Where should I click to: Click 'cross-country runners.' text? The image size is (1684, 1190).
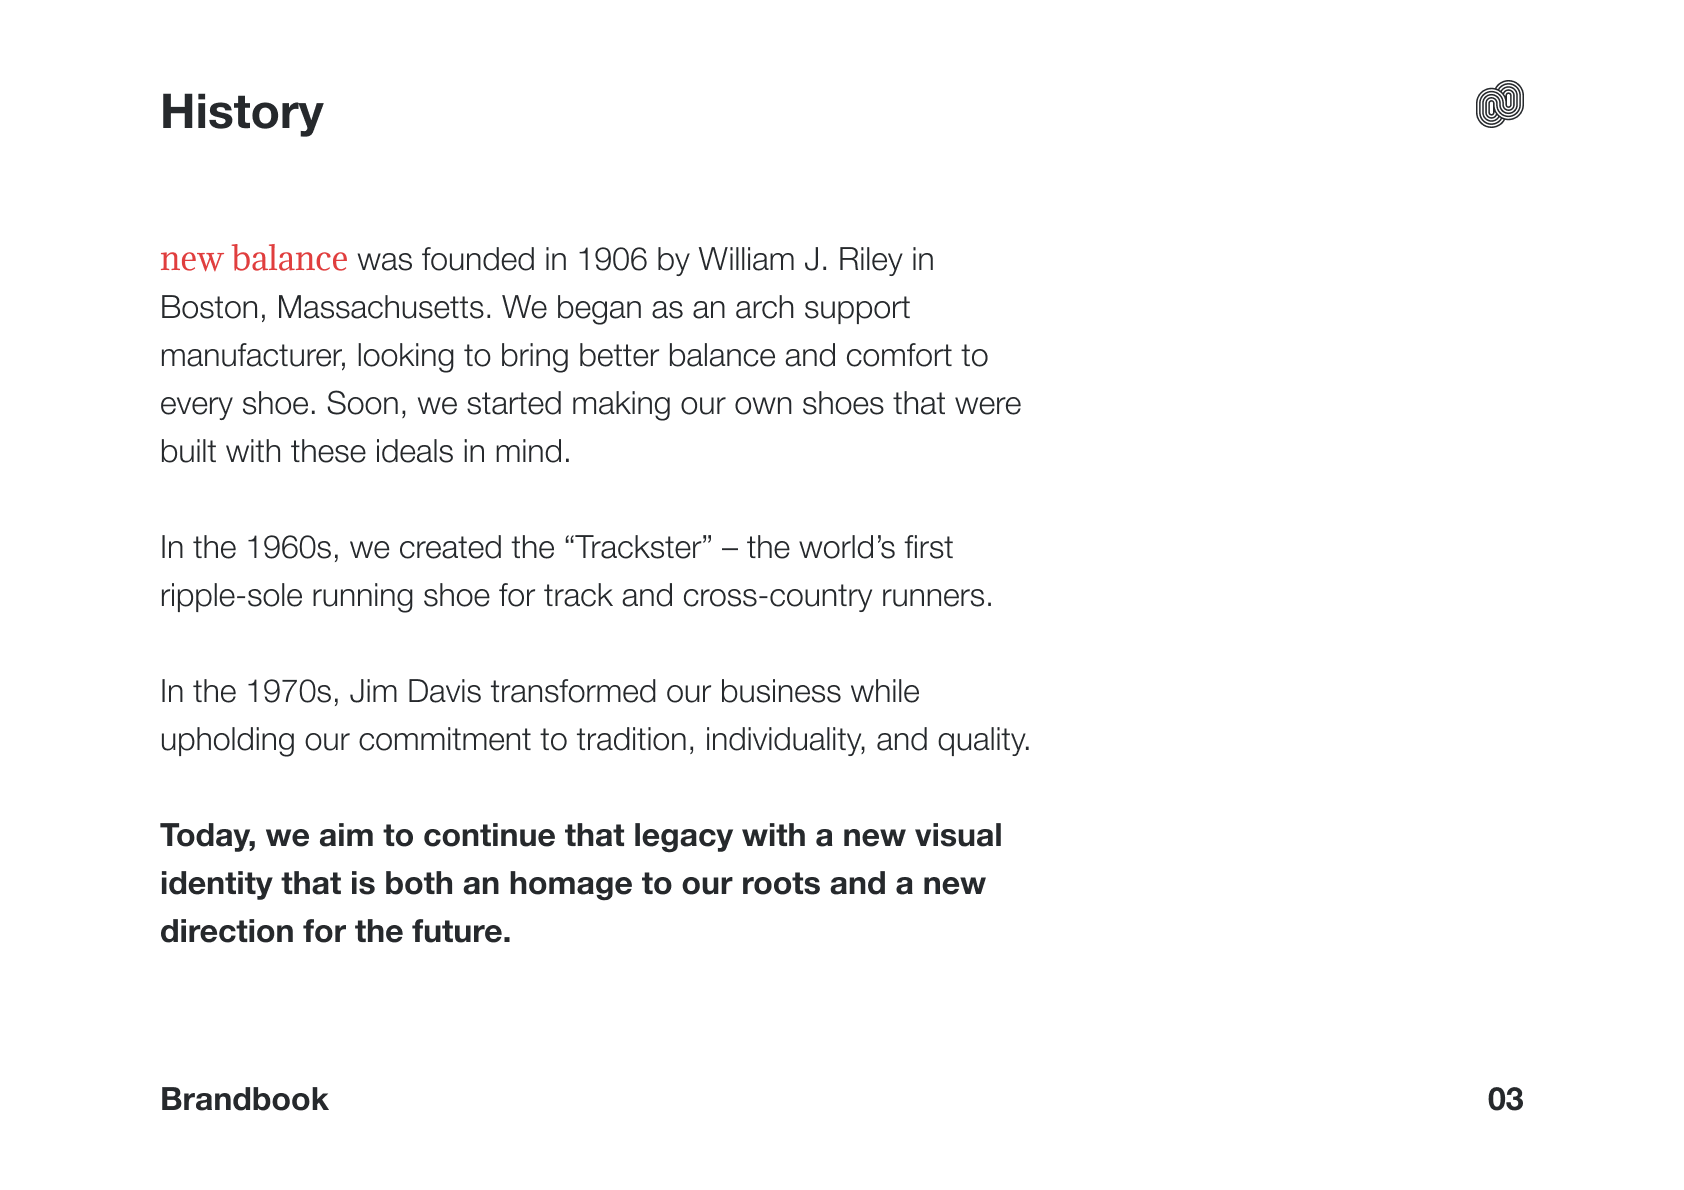(838, 595)
